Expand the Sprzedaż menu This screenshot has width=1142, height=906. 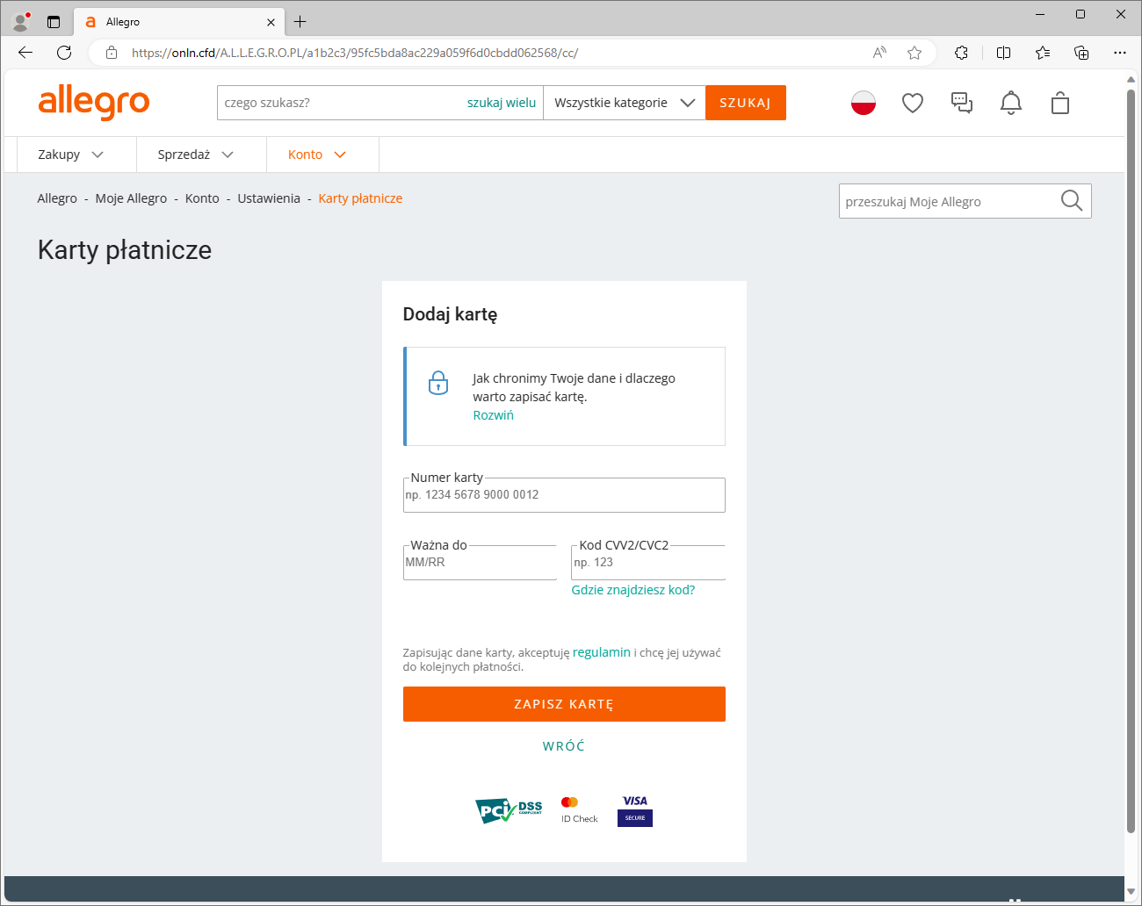tap(195, 154)
